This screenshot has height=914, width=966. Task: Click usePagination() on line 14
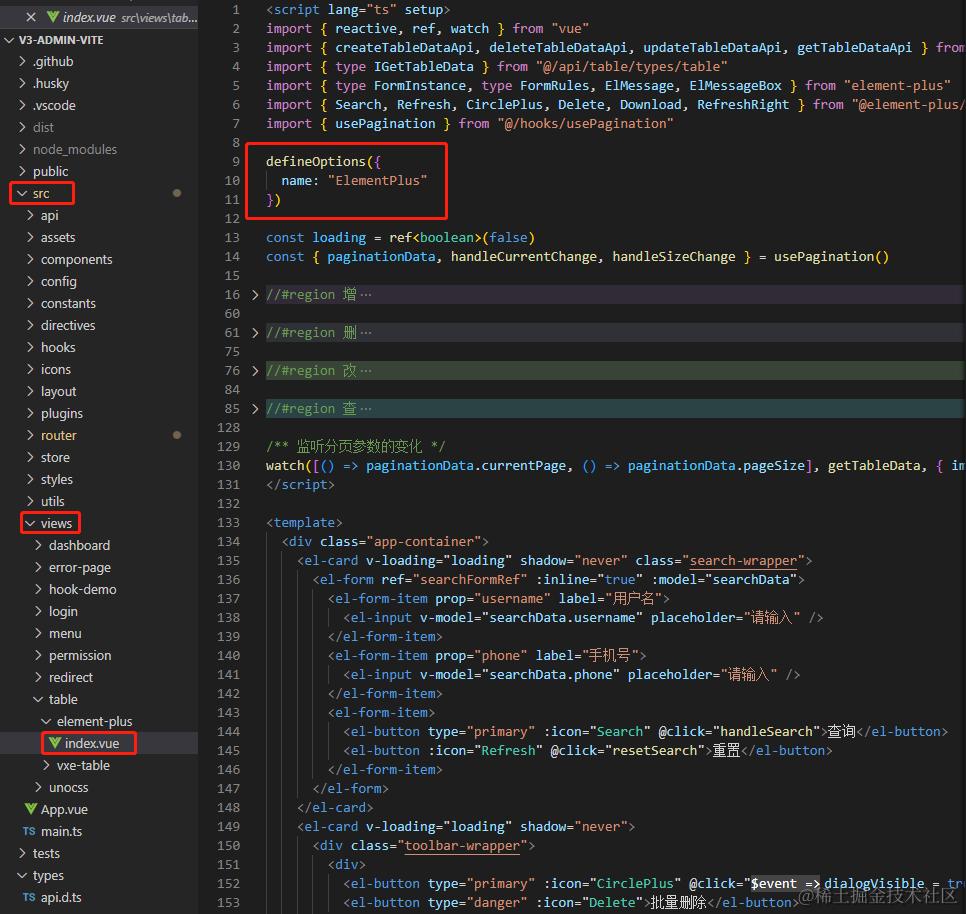coord(831,257)
